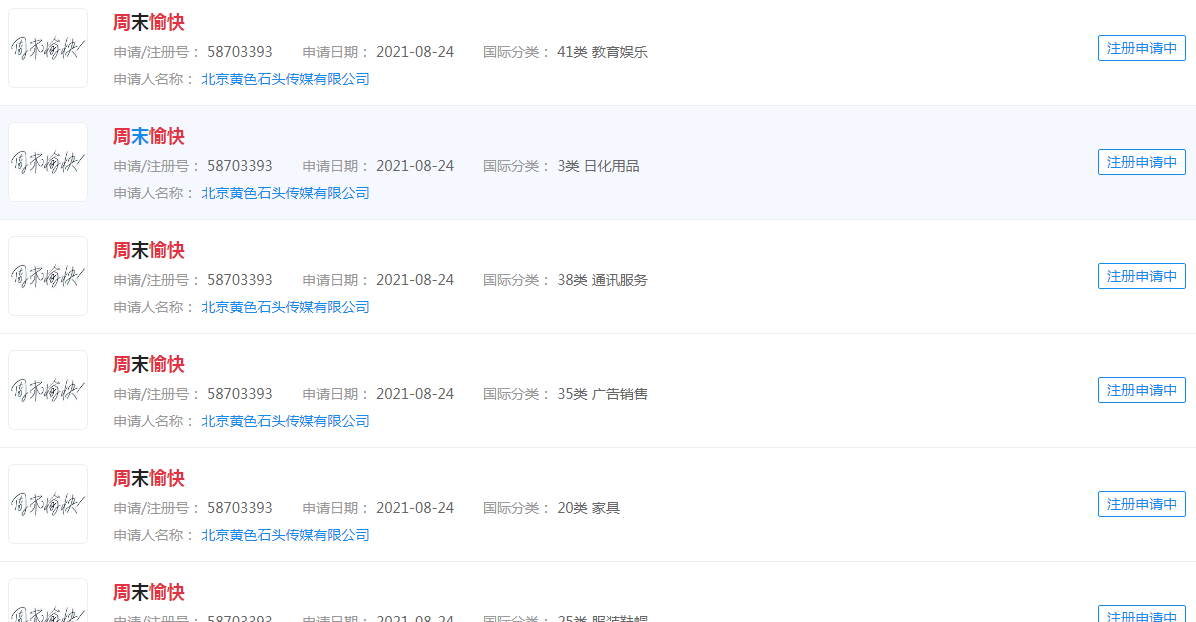
Task: Open the 周末愉快 trademark in the 38类 通讯服务 row
Action: (x=148, y=250)
